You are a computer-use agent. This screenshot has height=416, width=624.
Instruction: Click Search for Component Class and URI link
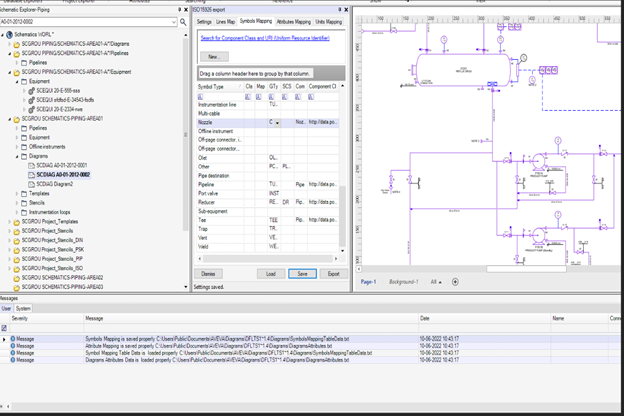coord(265,38)
